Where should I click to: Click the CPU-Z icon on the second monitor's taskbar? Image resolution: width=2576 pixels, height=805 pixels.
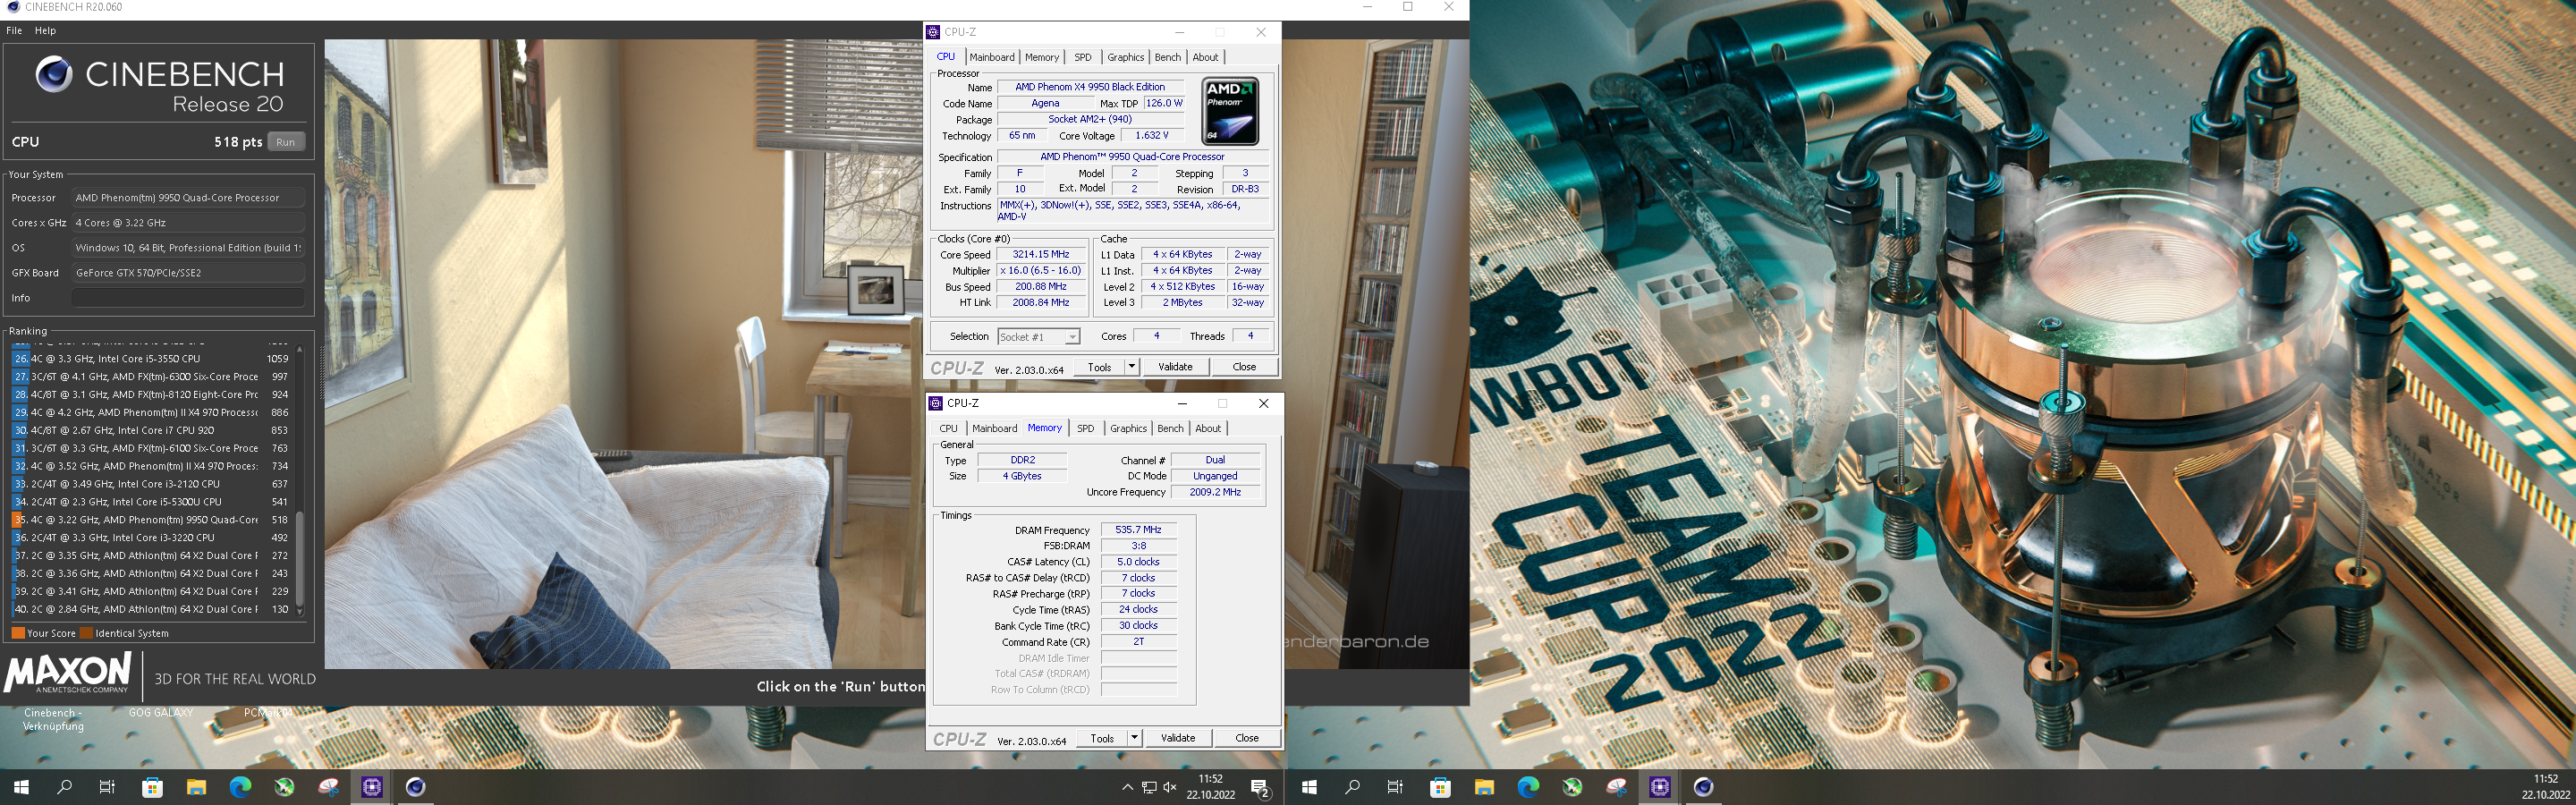coord(1660,787)
